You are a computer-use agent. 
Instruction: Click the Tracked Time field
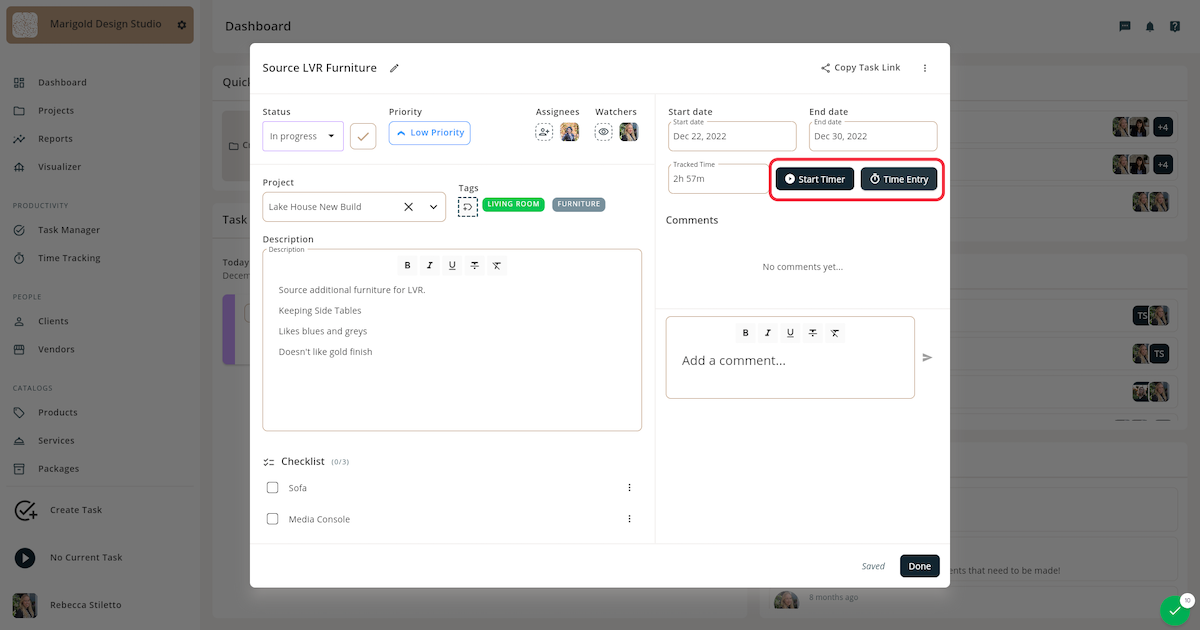click(718, 179)
